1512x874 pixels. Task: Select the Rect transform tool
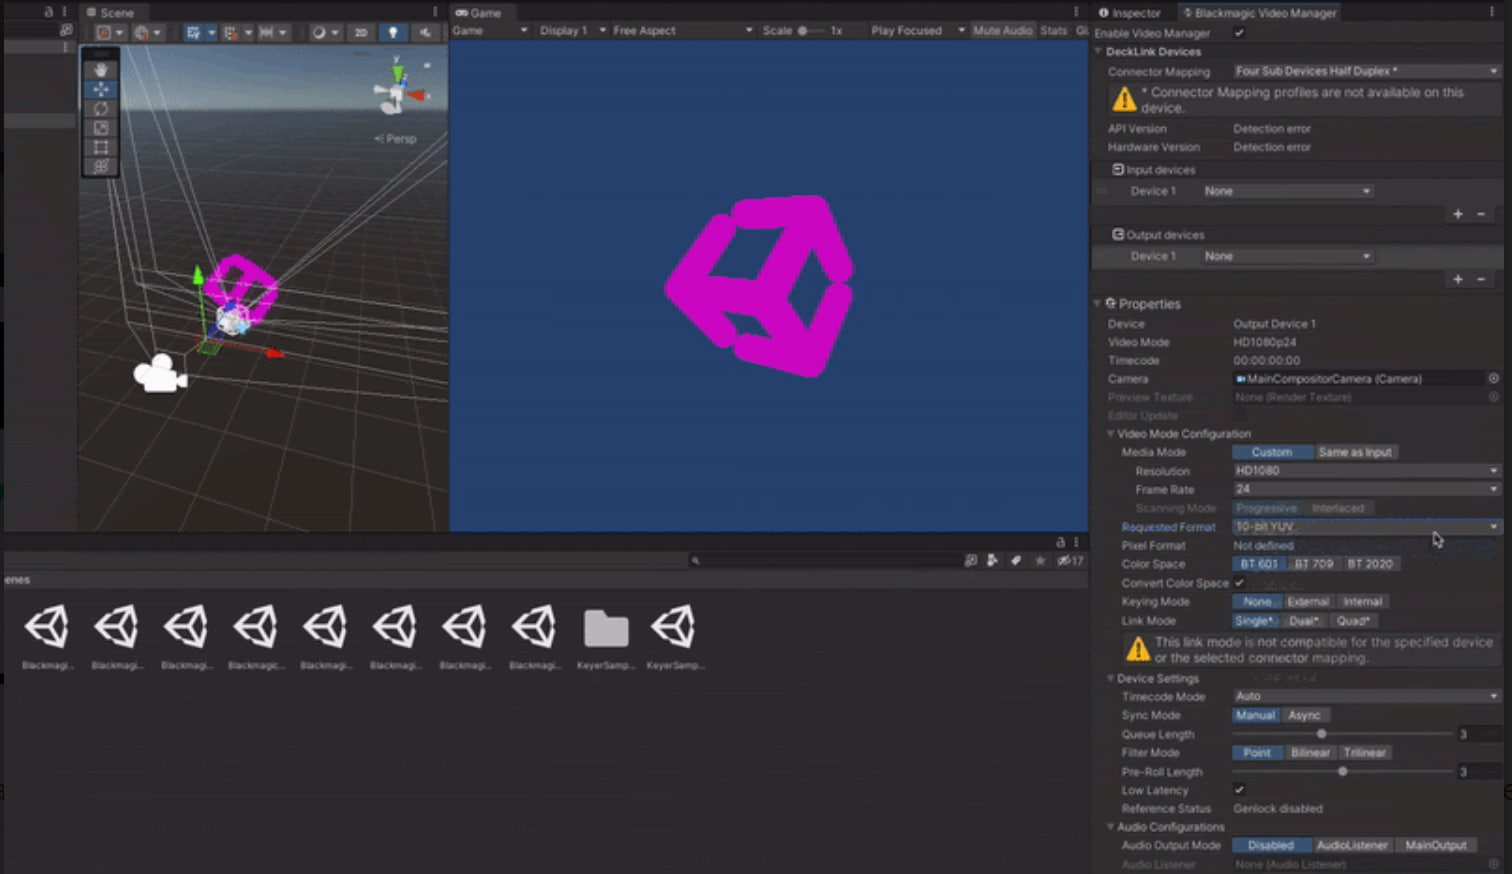[x=101, y=147]
